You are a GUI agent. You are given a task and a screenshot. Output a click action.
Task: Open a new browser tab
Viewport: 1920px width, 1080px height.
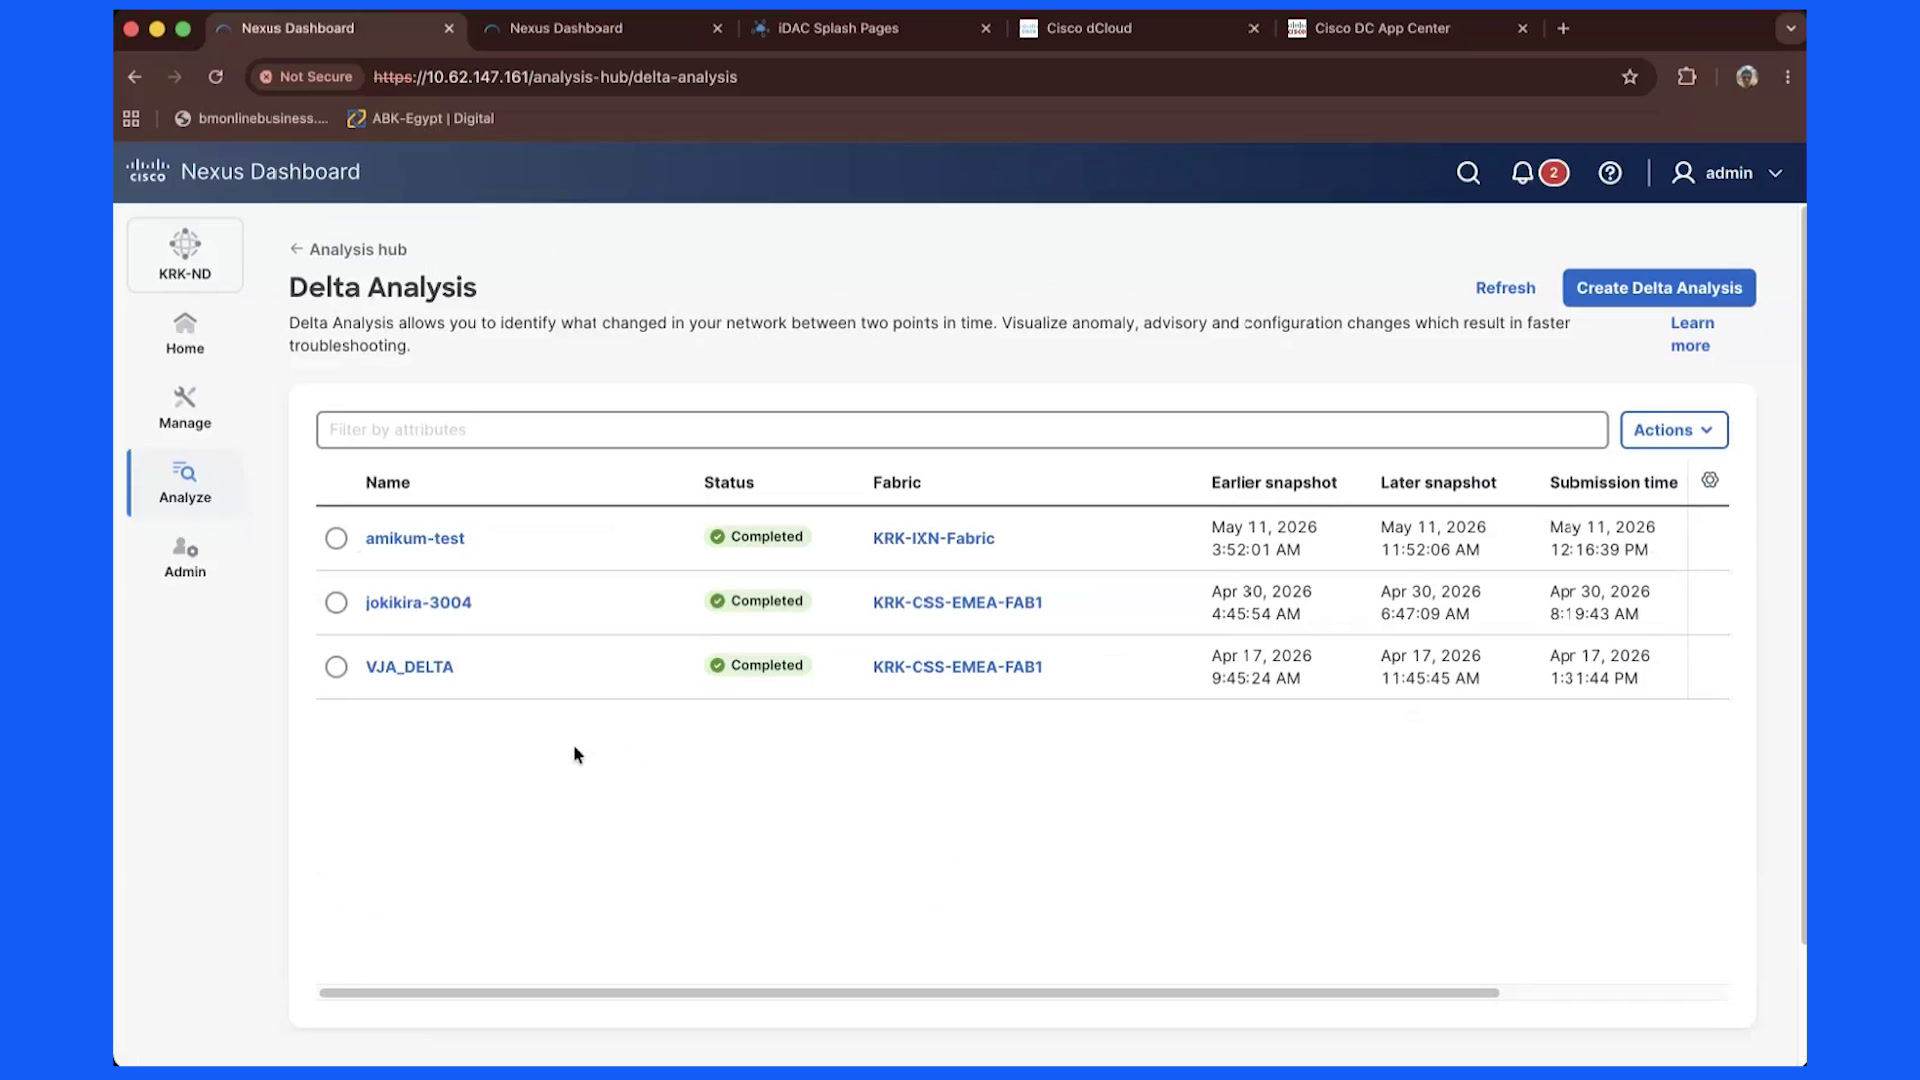pos(1563,28)
